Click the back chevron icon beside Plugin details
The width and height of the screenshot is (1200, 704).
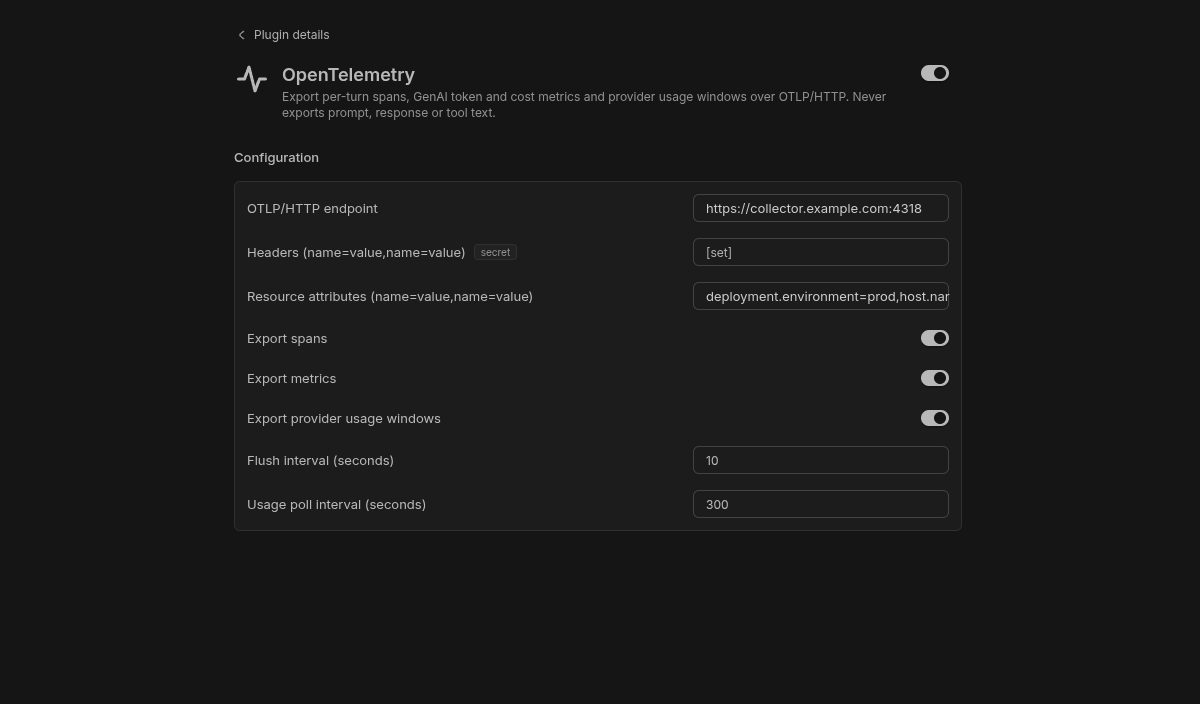pos(241,35)
